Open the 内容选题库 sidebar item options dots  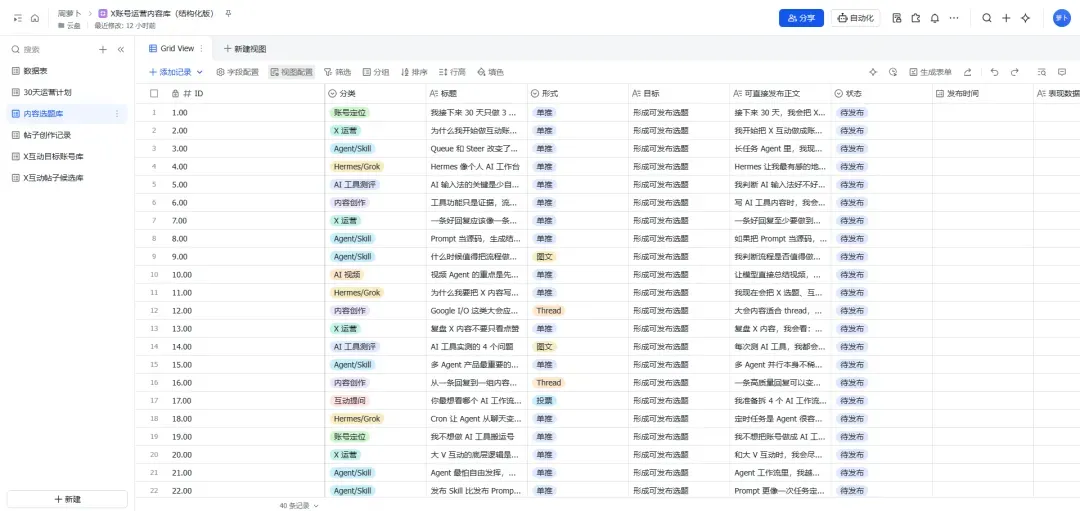coord(116,114)
